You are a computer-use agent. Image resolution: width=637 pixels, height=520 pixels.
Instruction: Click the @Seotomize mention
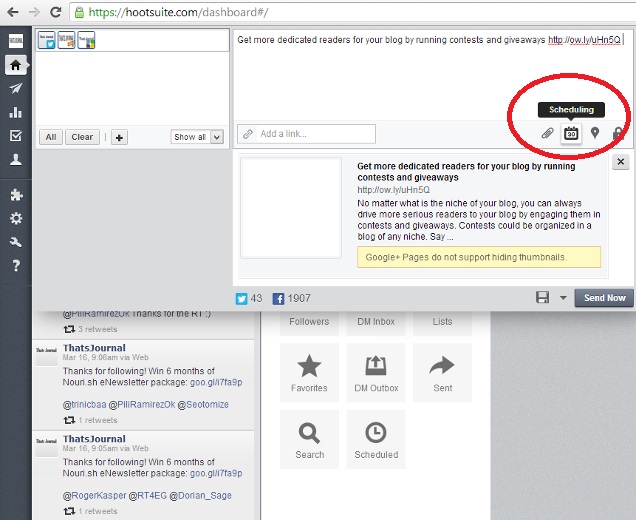(203, 405)
